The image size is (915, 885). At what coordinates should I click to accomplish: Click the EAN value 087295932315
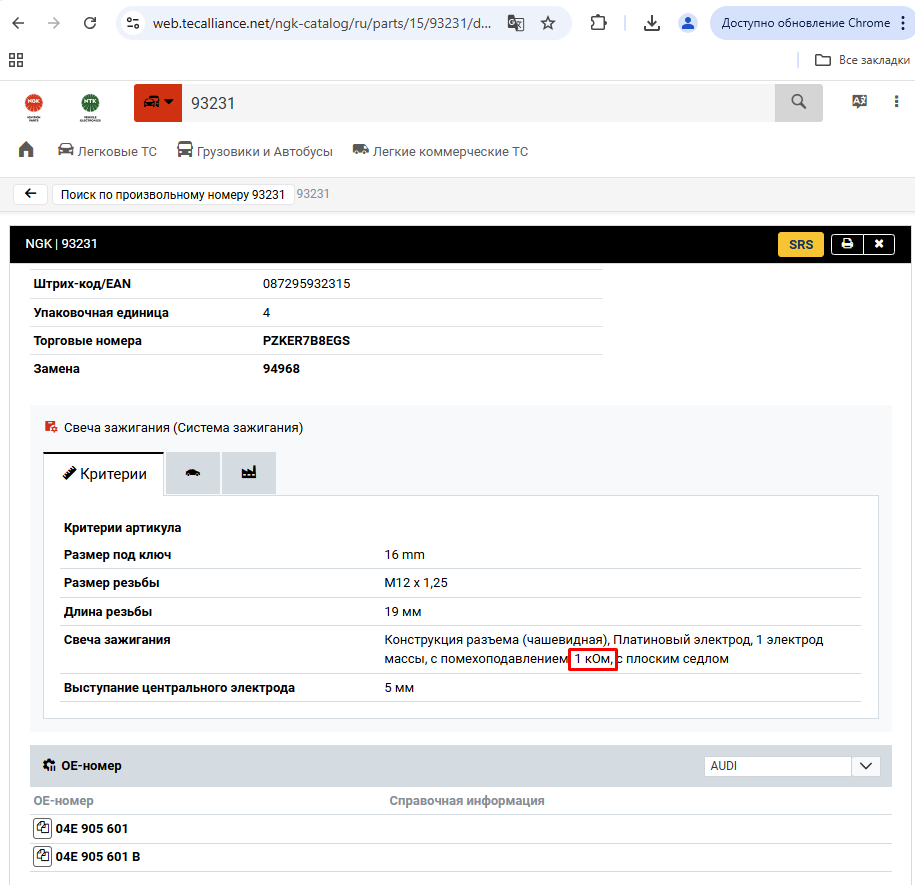(306, 284)
